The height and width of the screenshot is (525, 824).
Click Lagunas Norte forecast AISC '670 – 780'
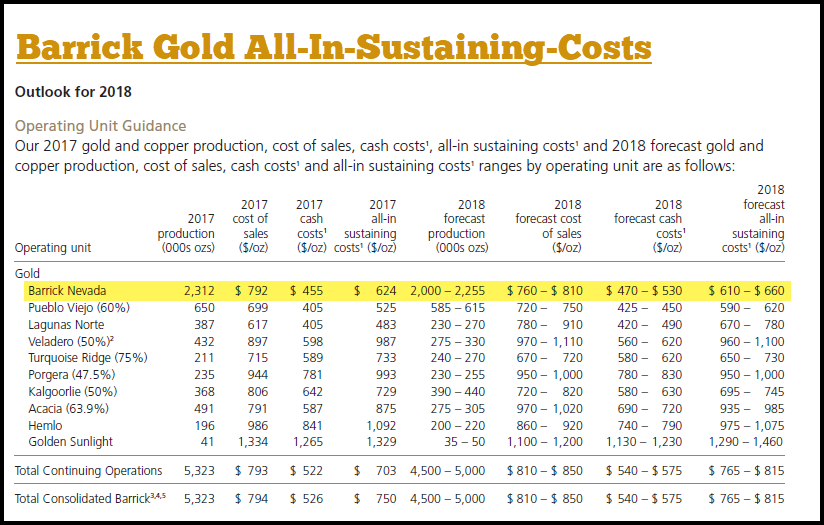coord(752,325)
